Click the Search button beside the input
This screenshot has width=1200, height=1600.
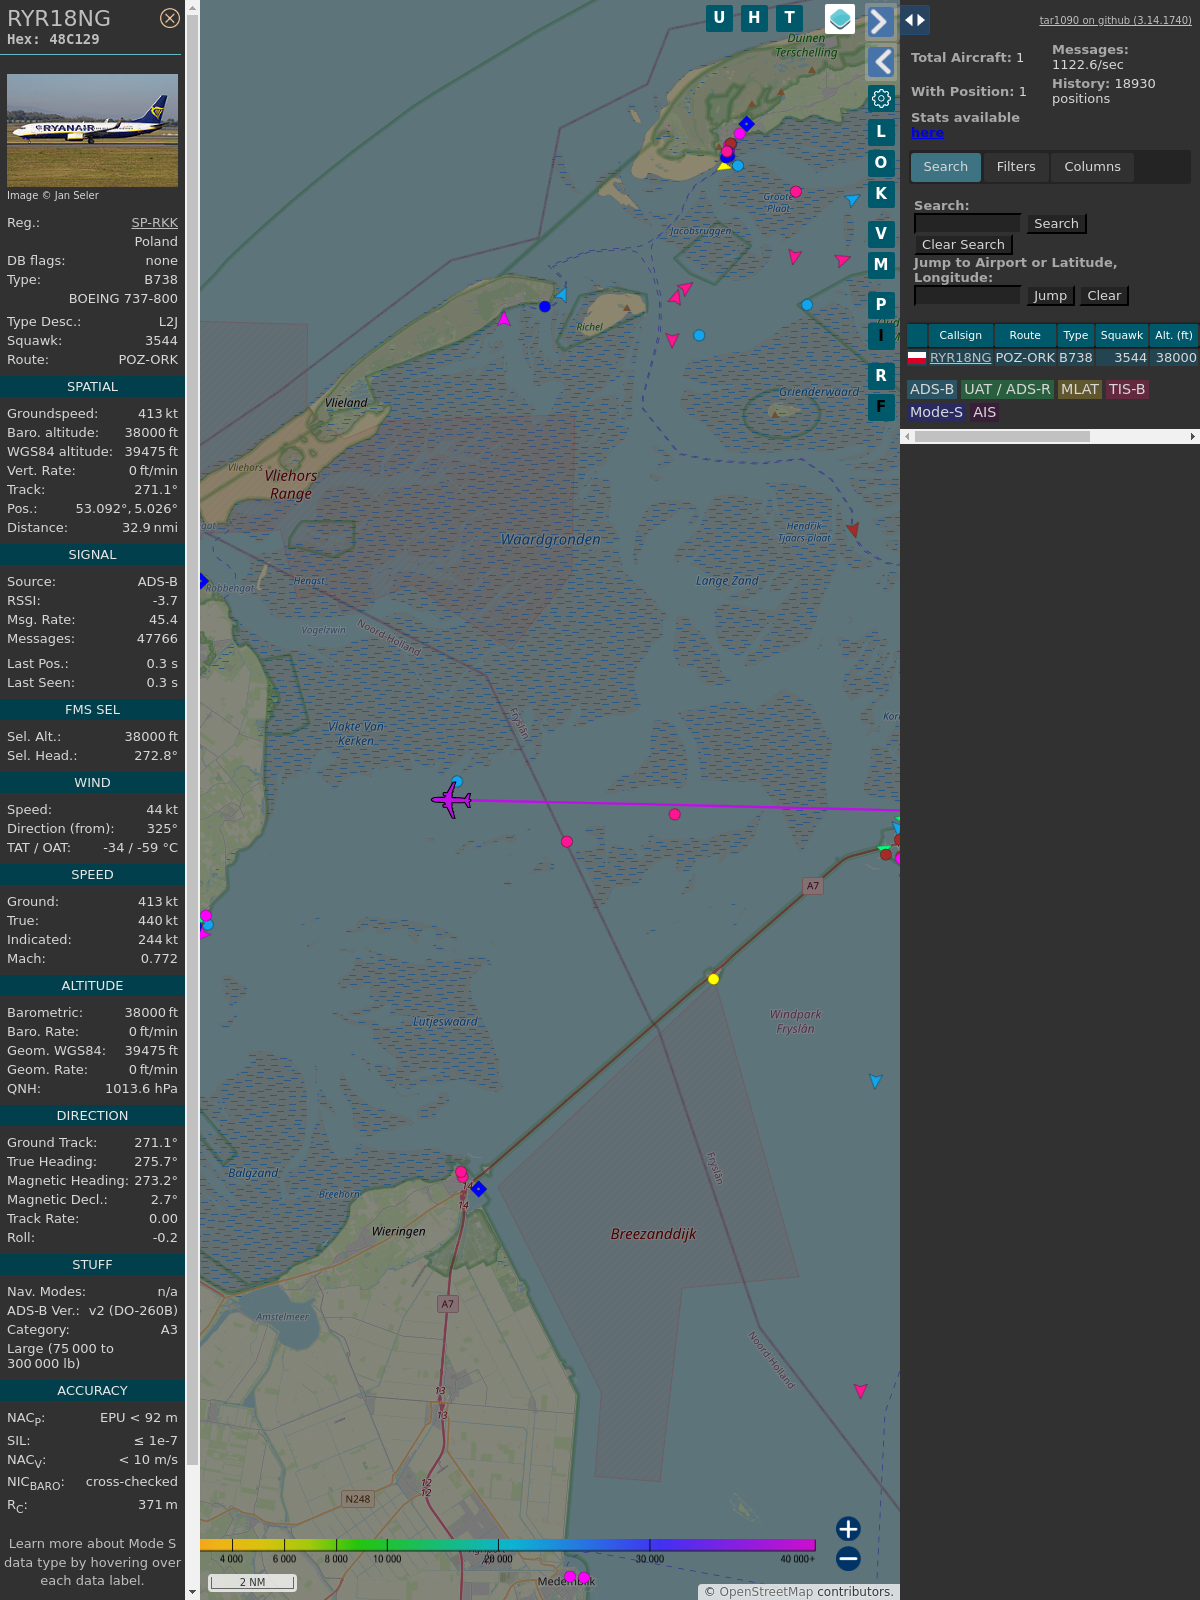click(x=1056, y=224)
